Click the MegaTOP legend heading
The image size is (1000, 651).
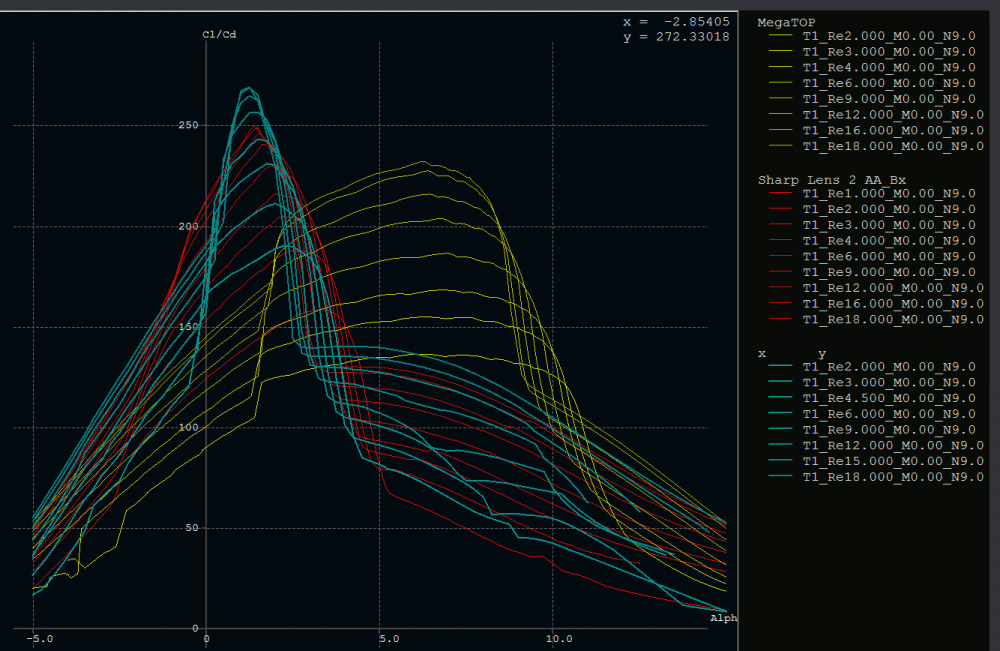pos(785,21)
